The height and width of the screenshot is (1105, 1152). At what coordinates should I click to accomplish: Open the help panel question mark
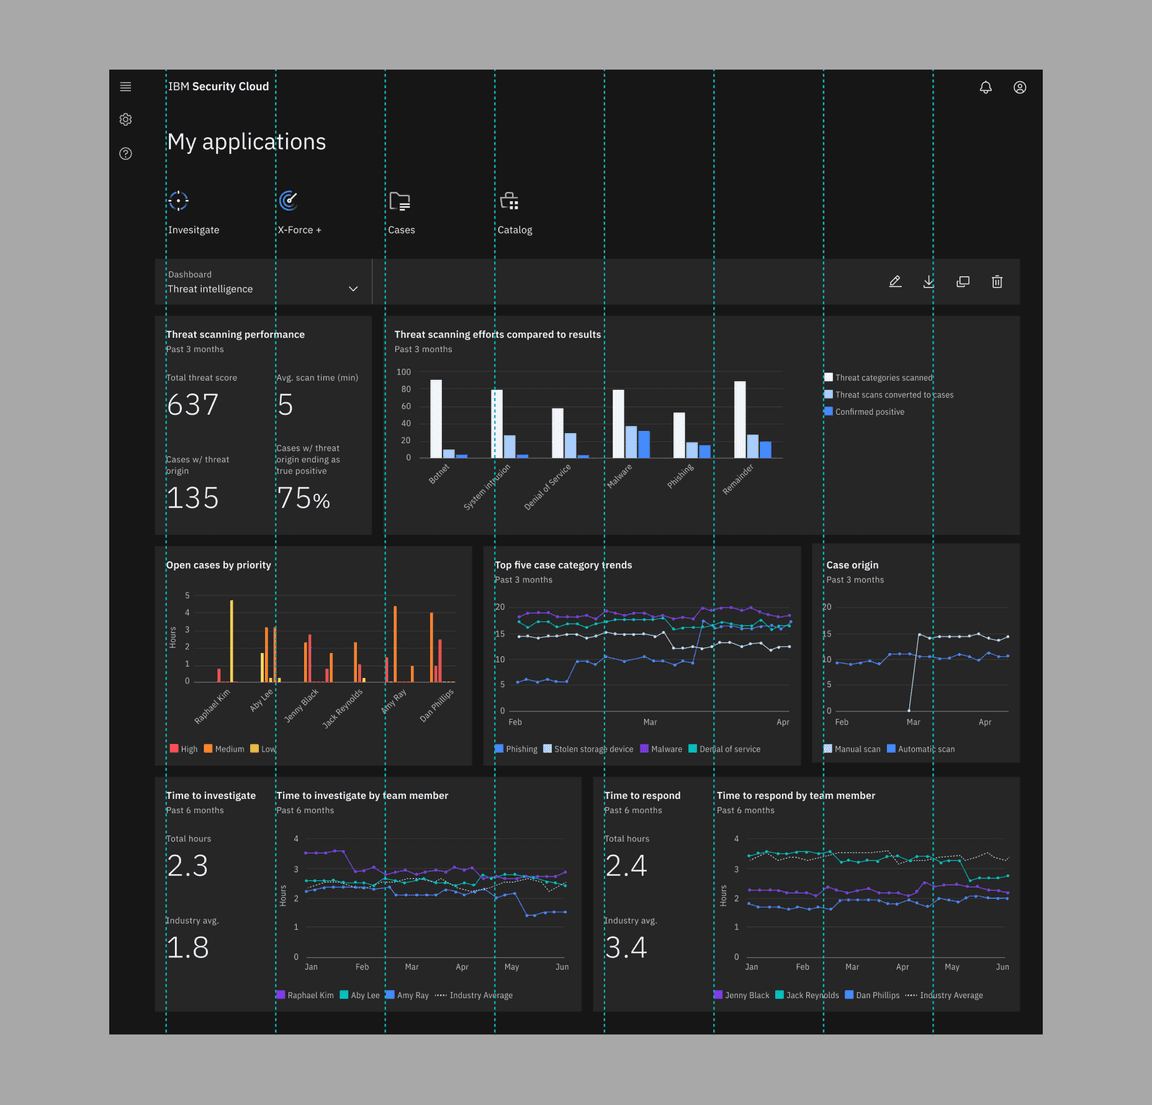tap(125, 153)
